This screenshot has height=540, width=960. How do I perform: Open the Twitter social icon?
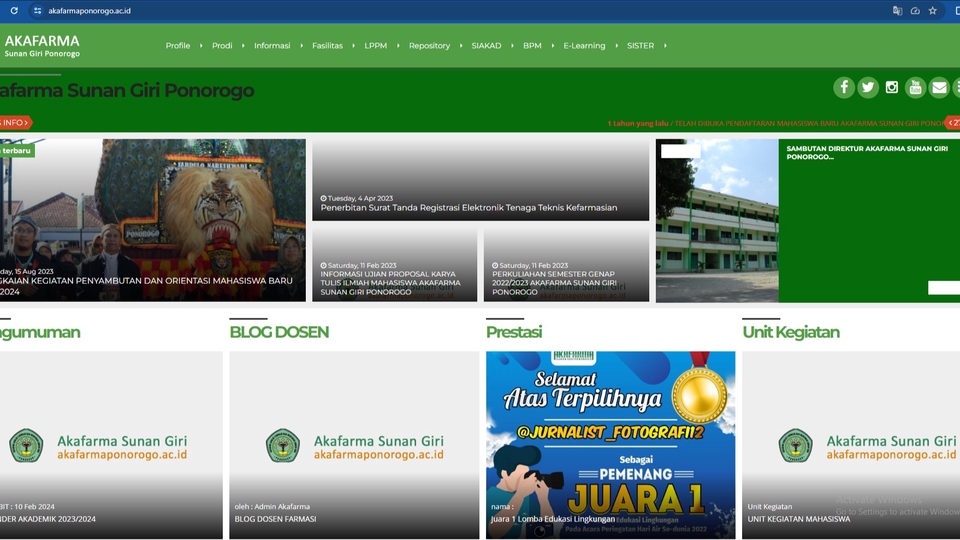point(868,88)
